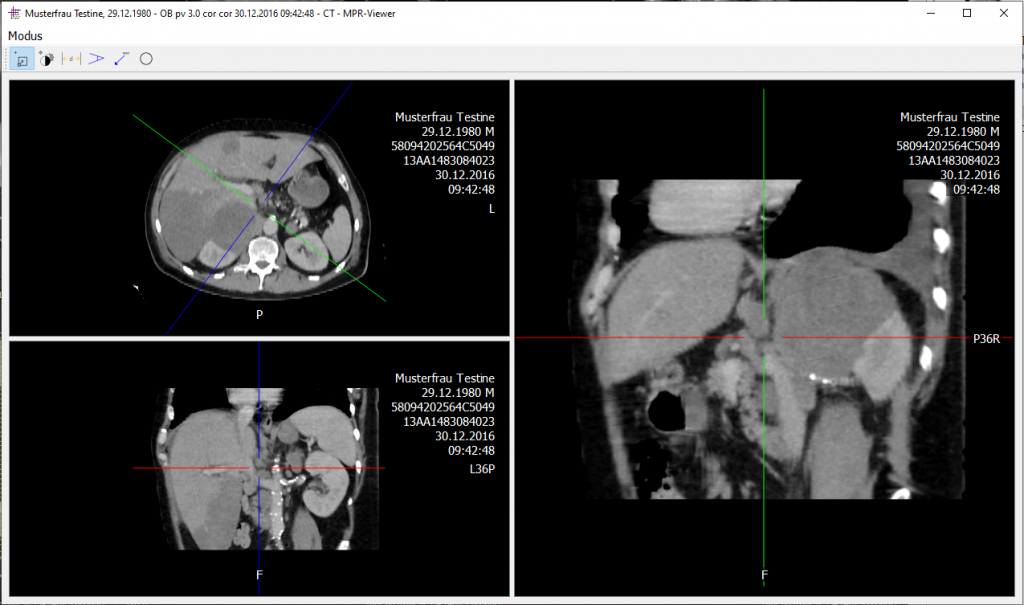1024x605 pixels.
Task: Choose the angle measurement tool
Action: point(96,59)
